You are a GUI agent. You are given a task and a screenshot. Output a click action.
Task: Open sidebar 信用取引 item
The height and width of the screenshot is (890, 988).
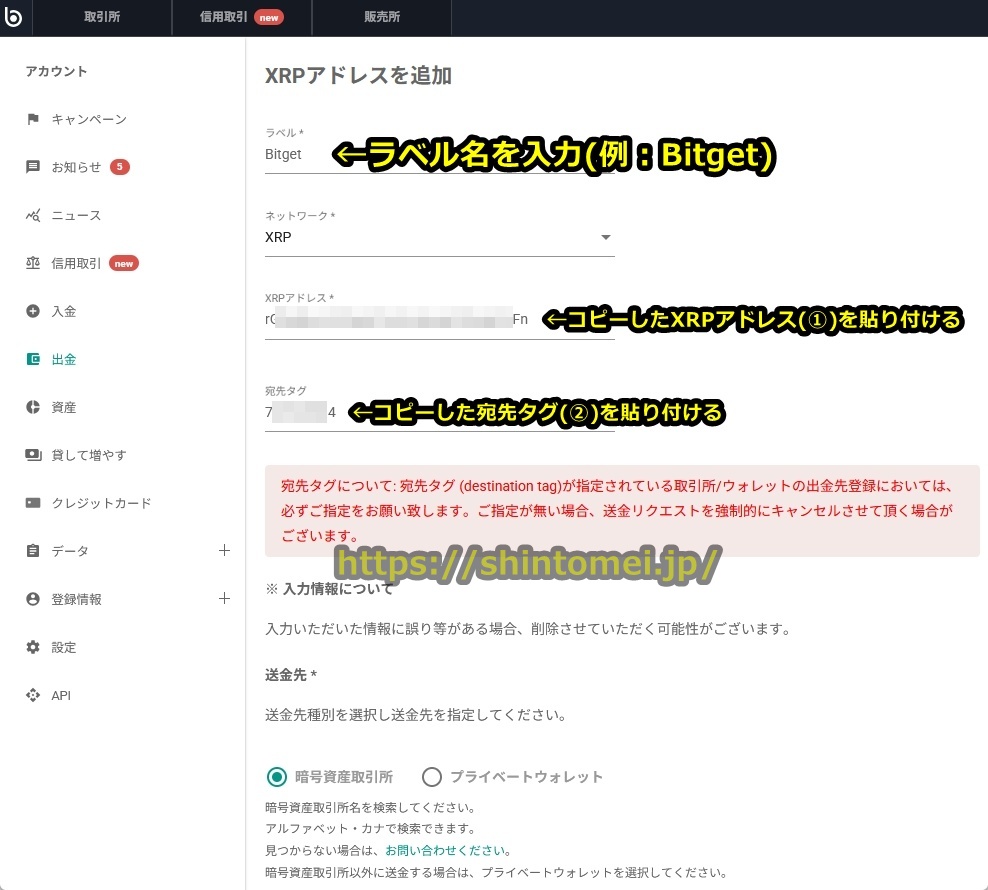coord(76,263)
